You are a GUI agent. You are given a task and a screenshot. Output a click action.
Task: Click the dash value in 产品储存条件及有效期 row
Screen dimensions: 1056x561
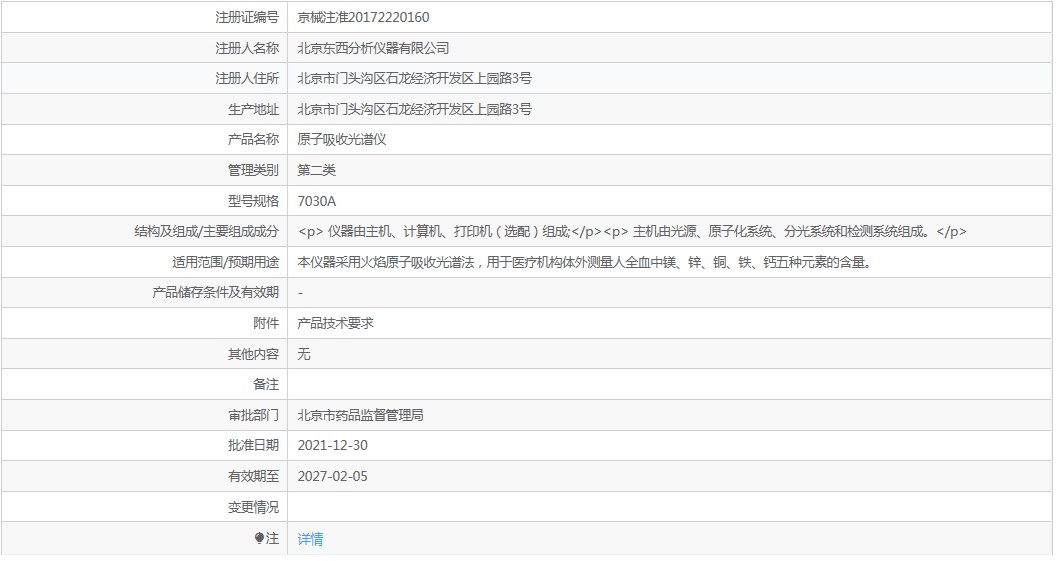(300, 293)
